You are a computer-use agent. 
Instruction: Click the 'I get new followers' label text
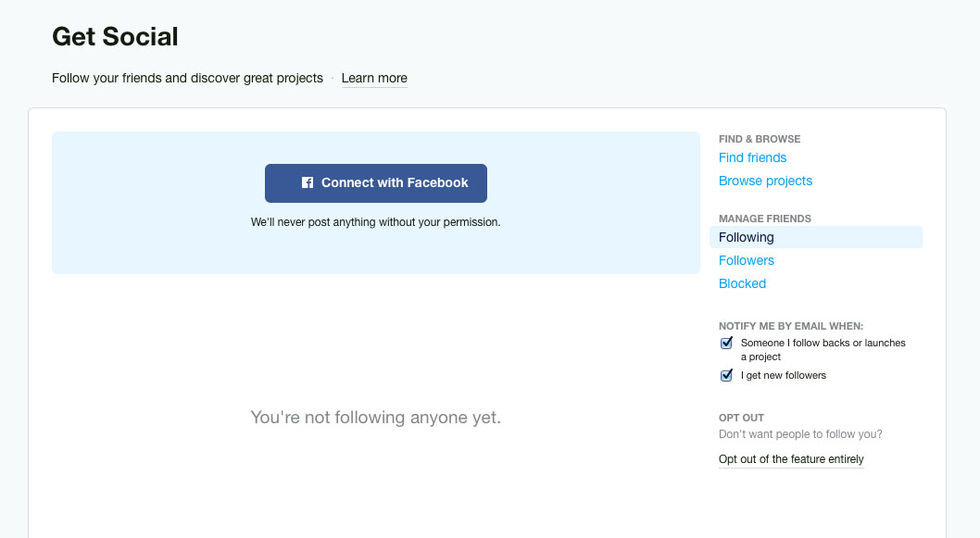click(x=783, y=376)
